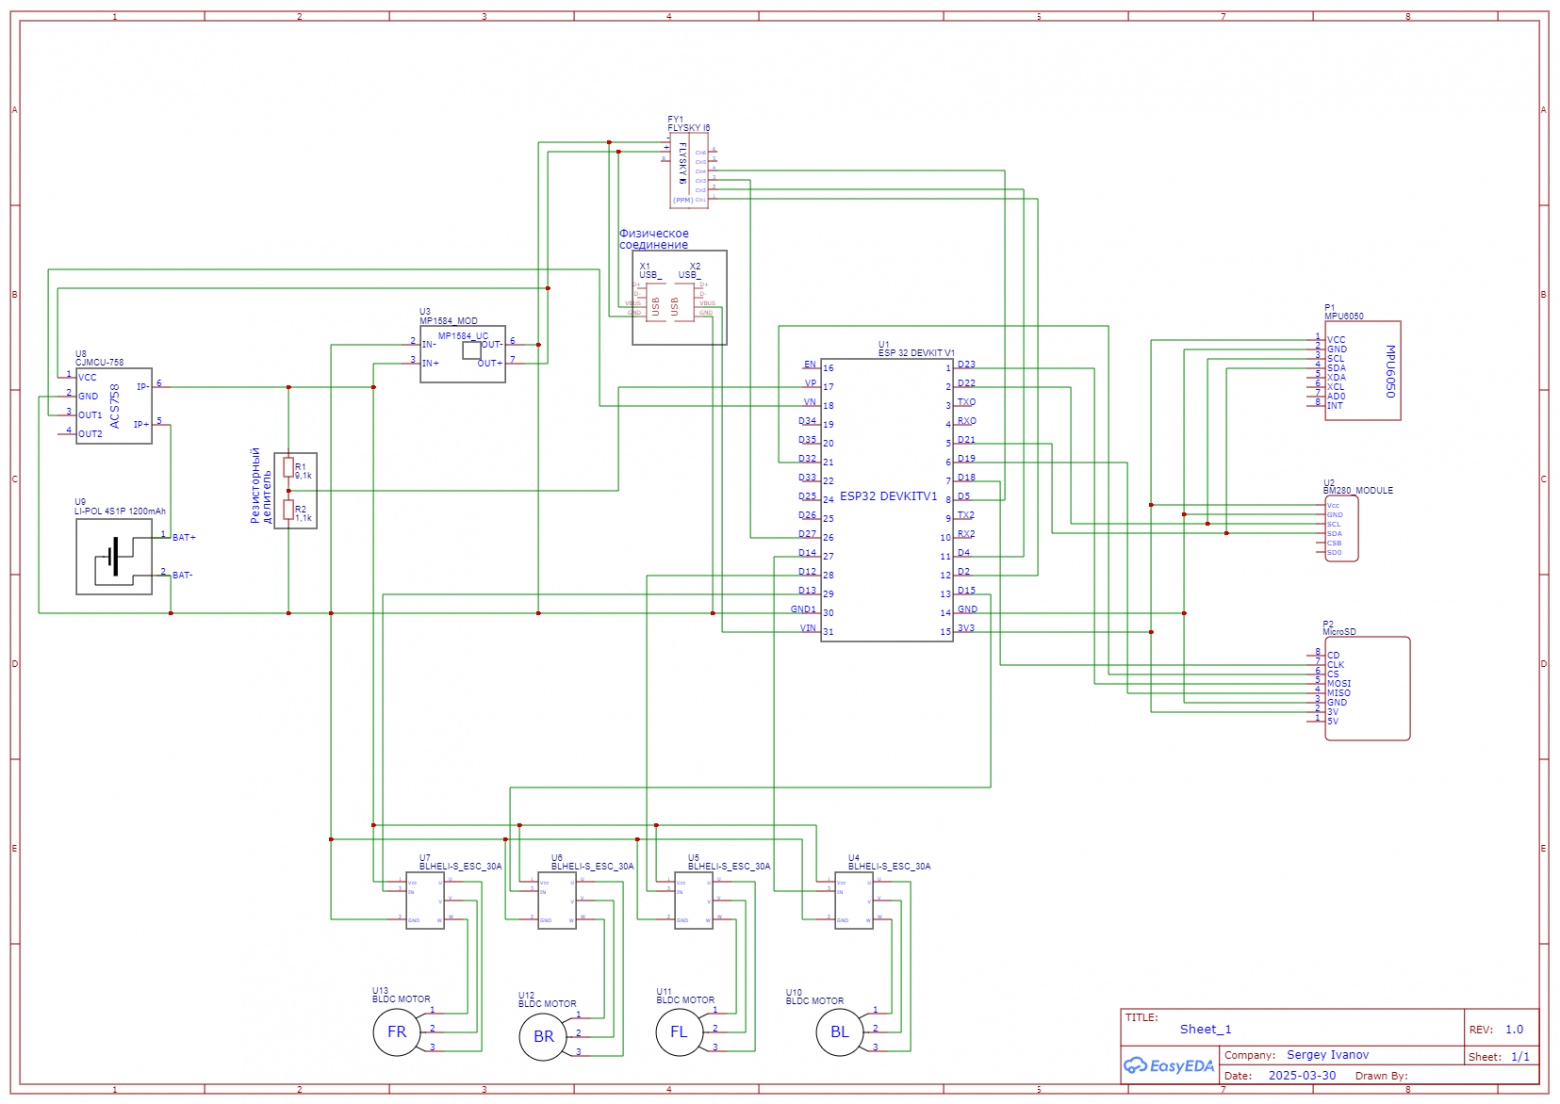1560x1104 pixels.
Task: Select the MicroSD card module symbol
Action: pyautogui.click(x=1367, y=688)
